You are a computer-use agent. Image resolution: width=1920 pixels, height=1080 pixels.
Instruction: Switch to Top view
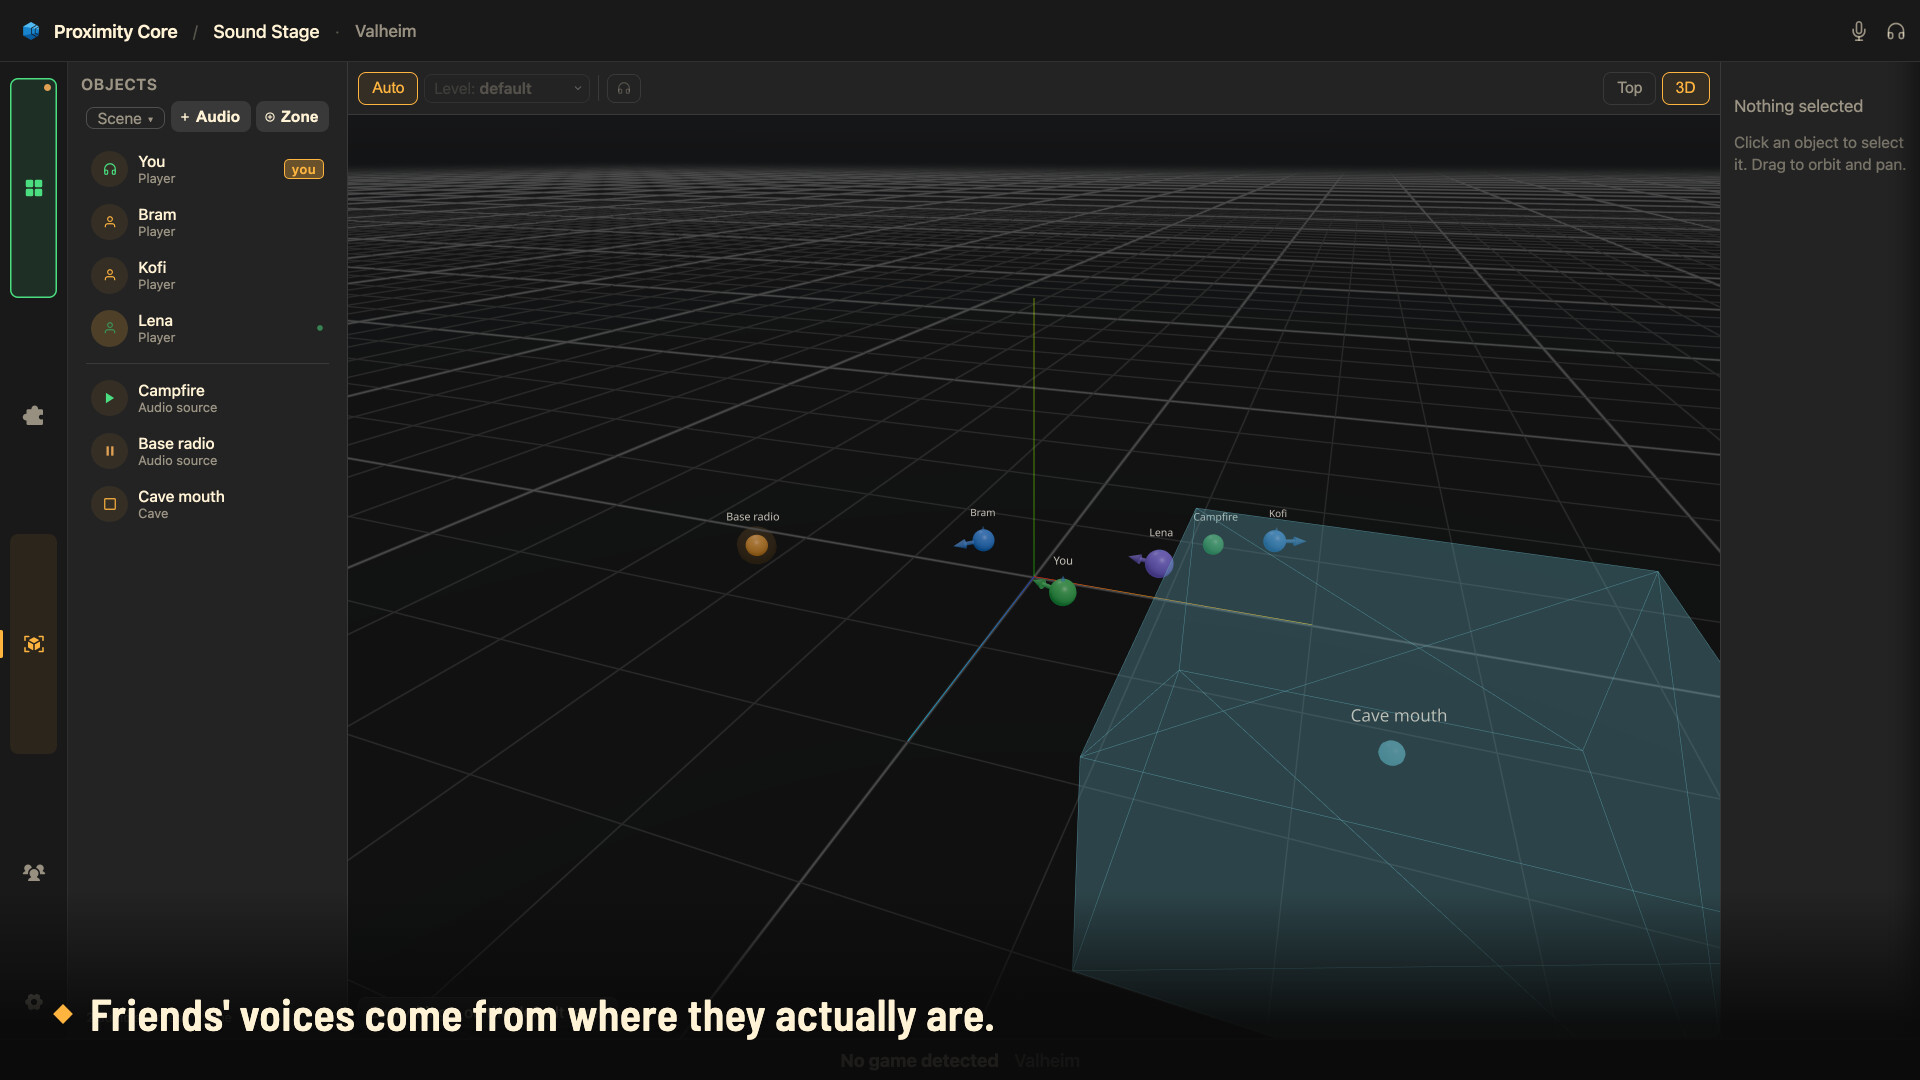pyautogui.click(x=1629, y=88)
